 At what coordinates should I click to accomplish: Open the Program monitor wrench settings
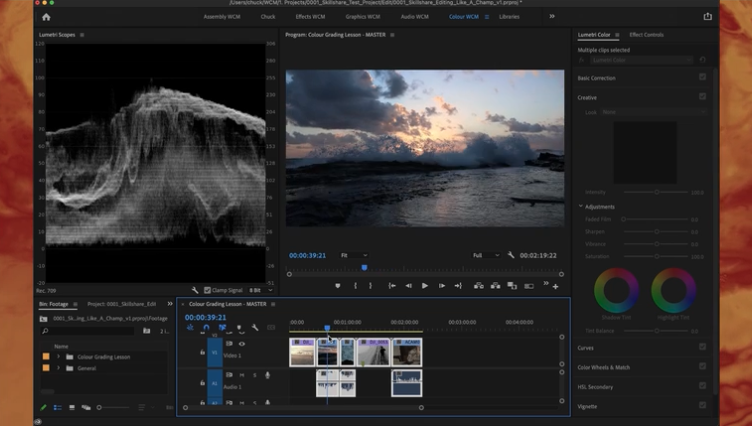tap(511, 255)
